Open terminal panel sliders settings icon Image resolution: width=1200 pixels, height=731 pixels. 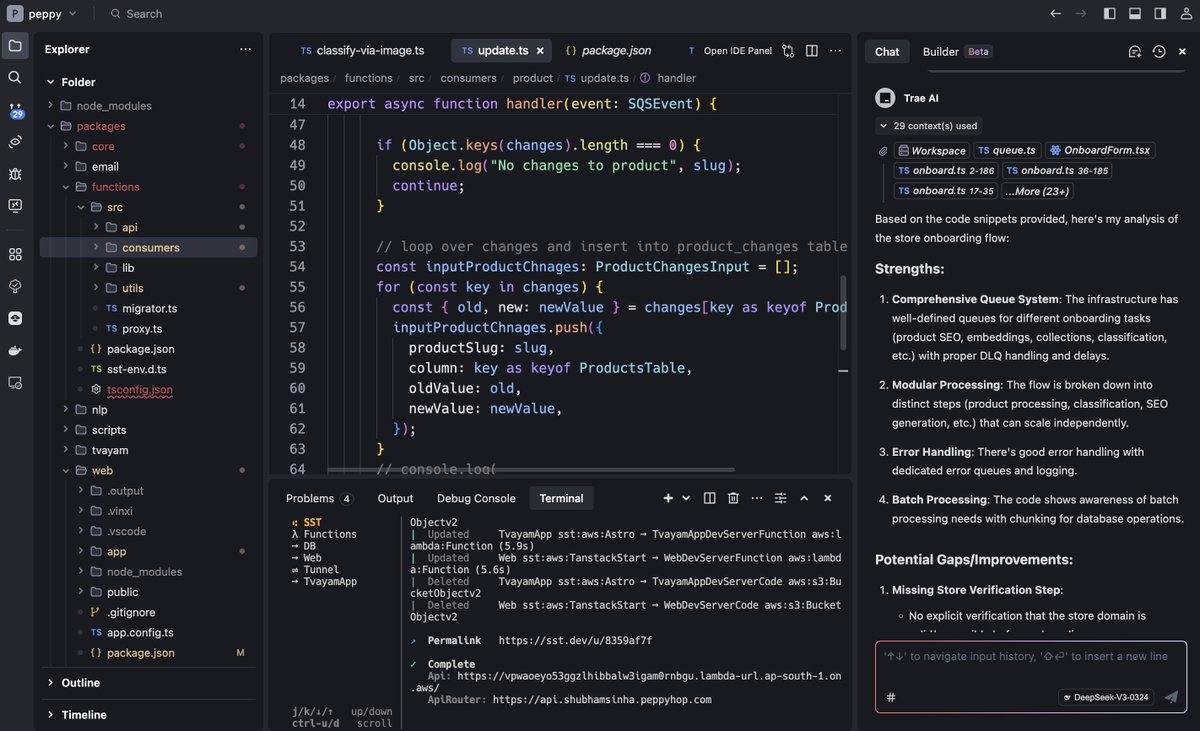pyautogui.click(x=780, y=498)
